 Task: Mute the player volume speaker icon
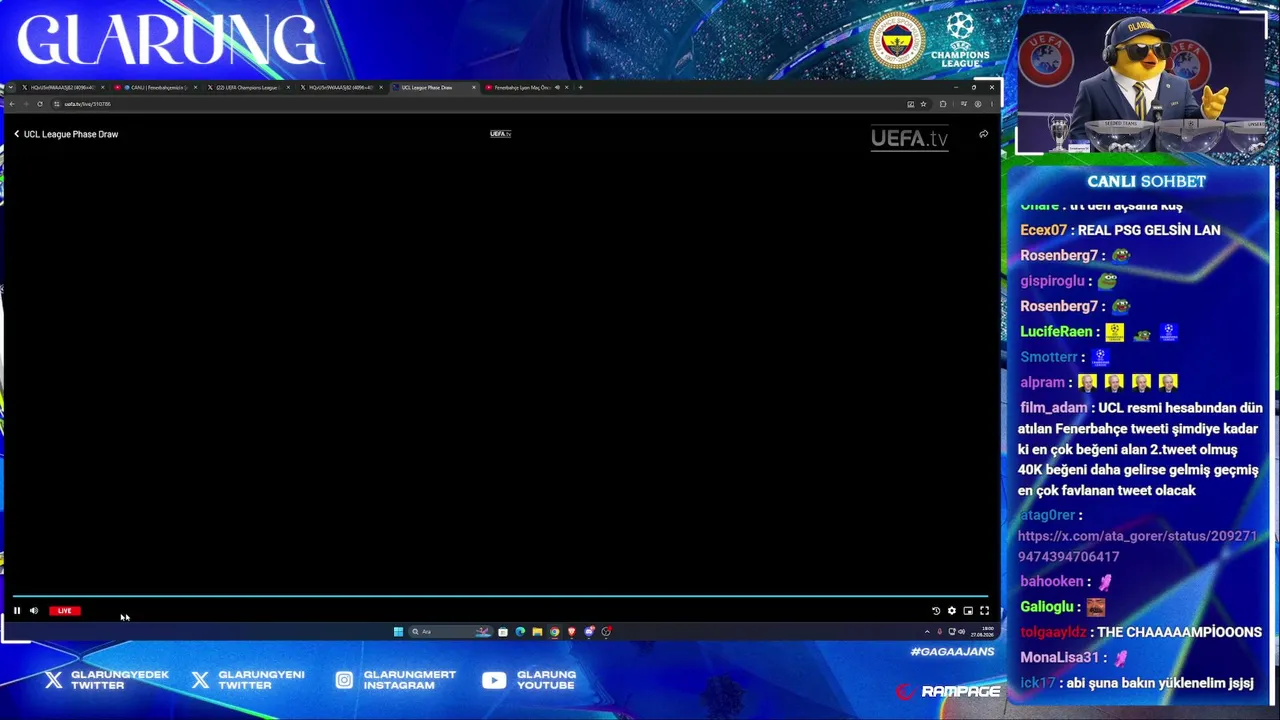[34, 610]
